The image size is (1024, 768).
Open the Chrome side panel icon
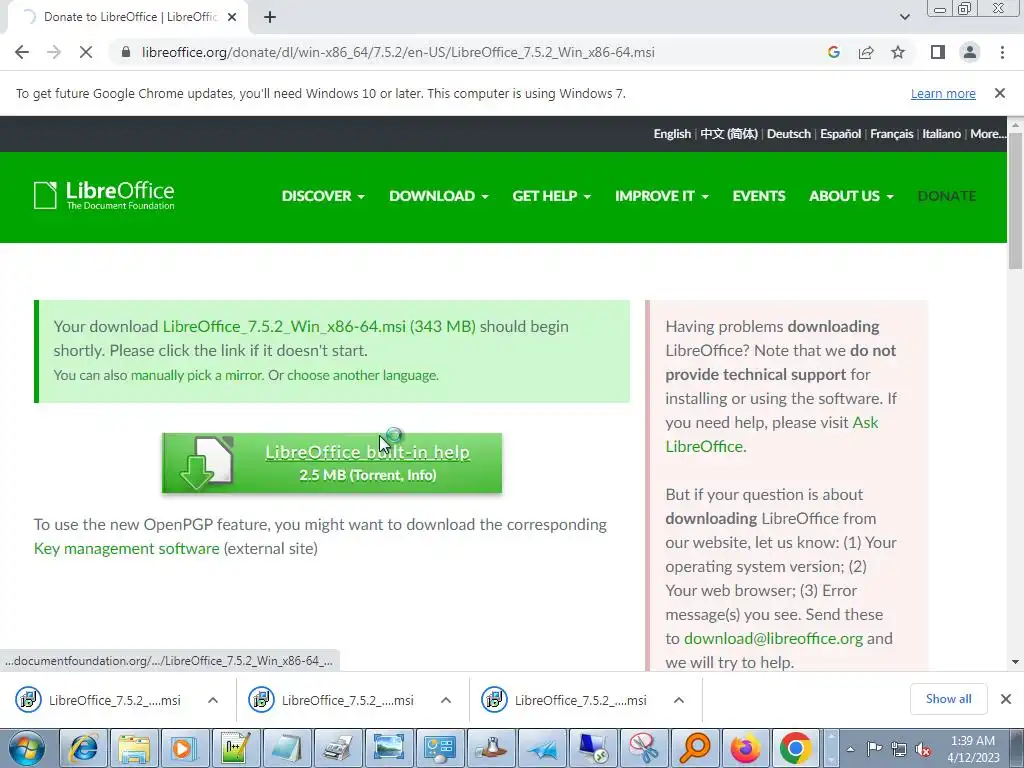tap(938, 52)
